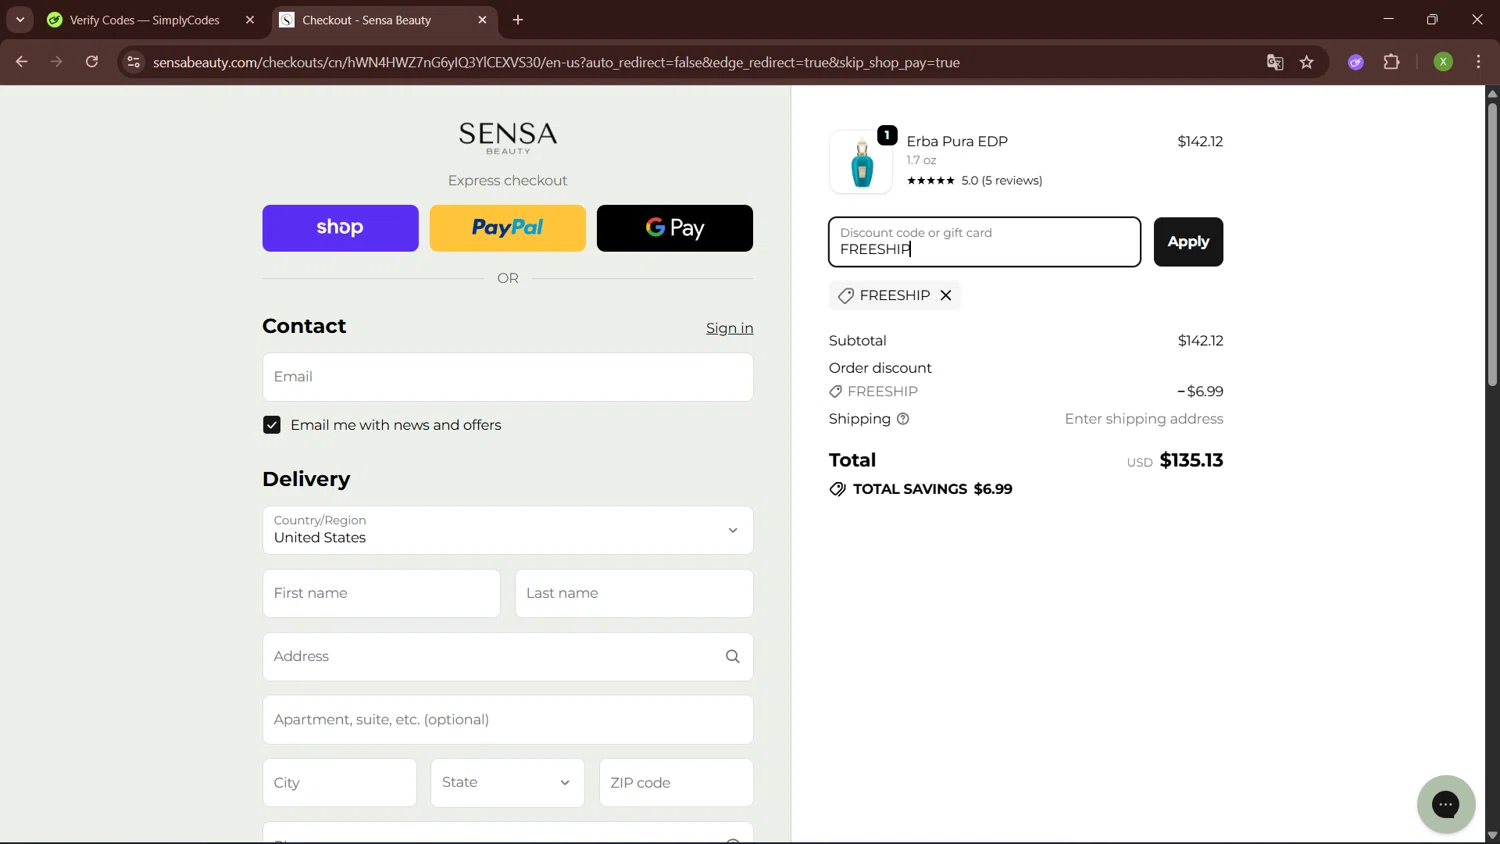Screen dimensions: 1500x844
Task: Click the address bar URL
Action: (x=556, y=62)
